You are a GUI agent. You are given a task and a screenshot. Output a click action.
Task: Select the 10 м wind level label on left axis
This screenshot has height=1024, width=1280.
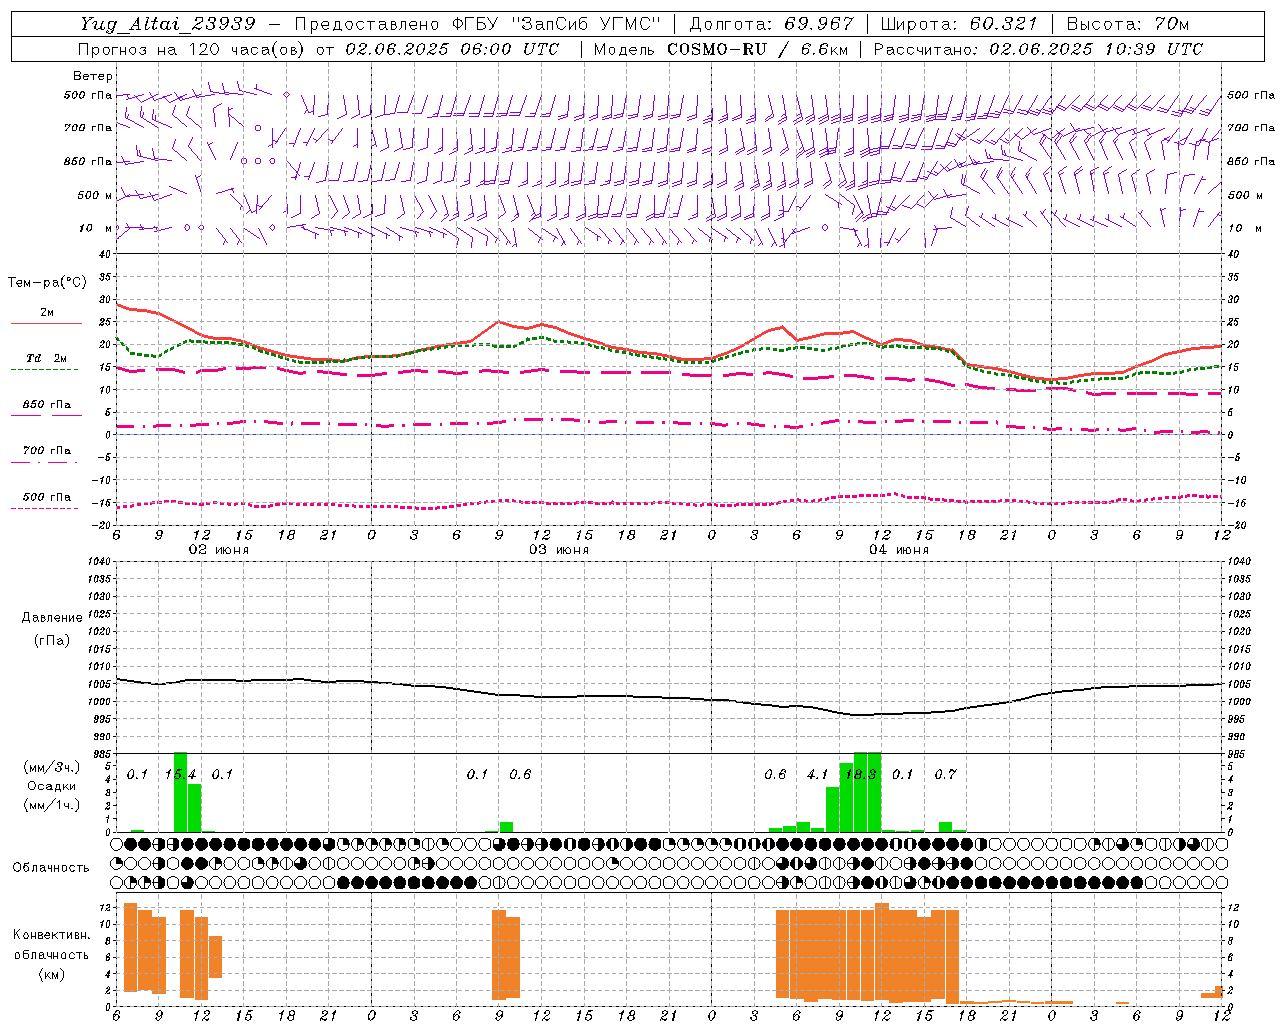(x=96, y=228)
